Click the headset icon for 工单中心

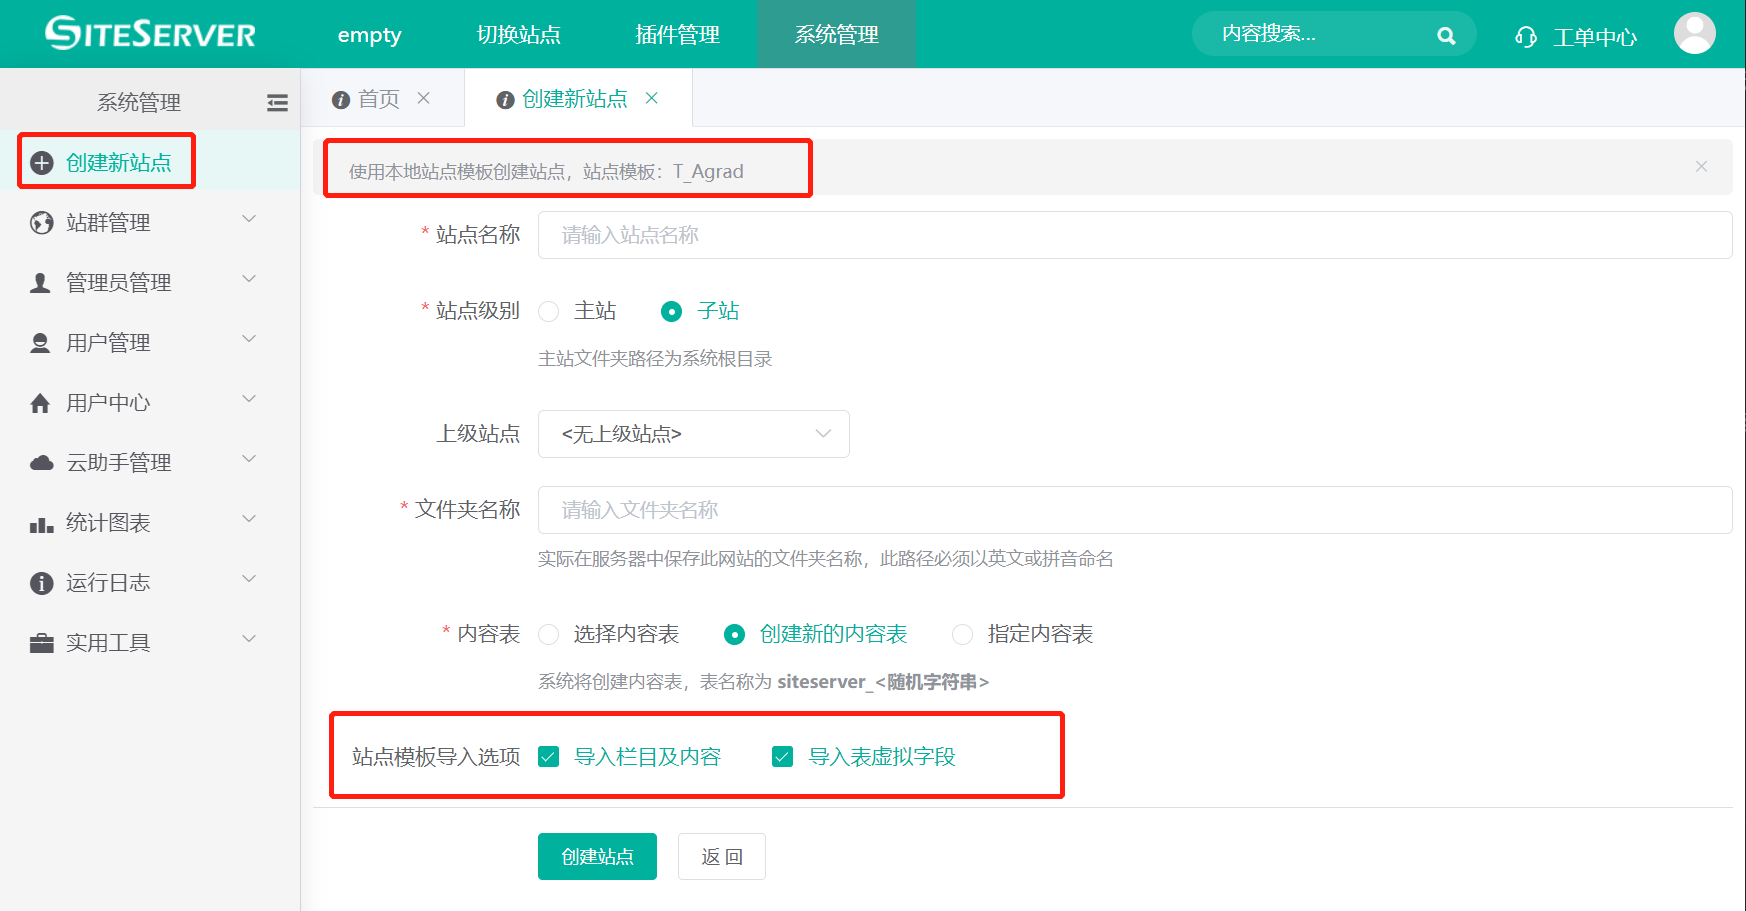pyautogui.click(x=1525, y=37)
